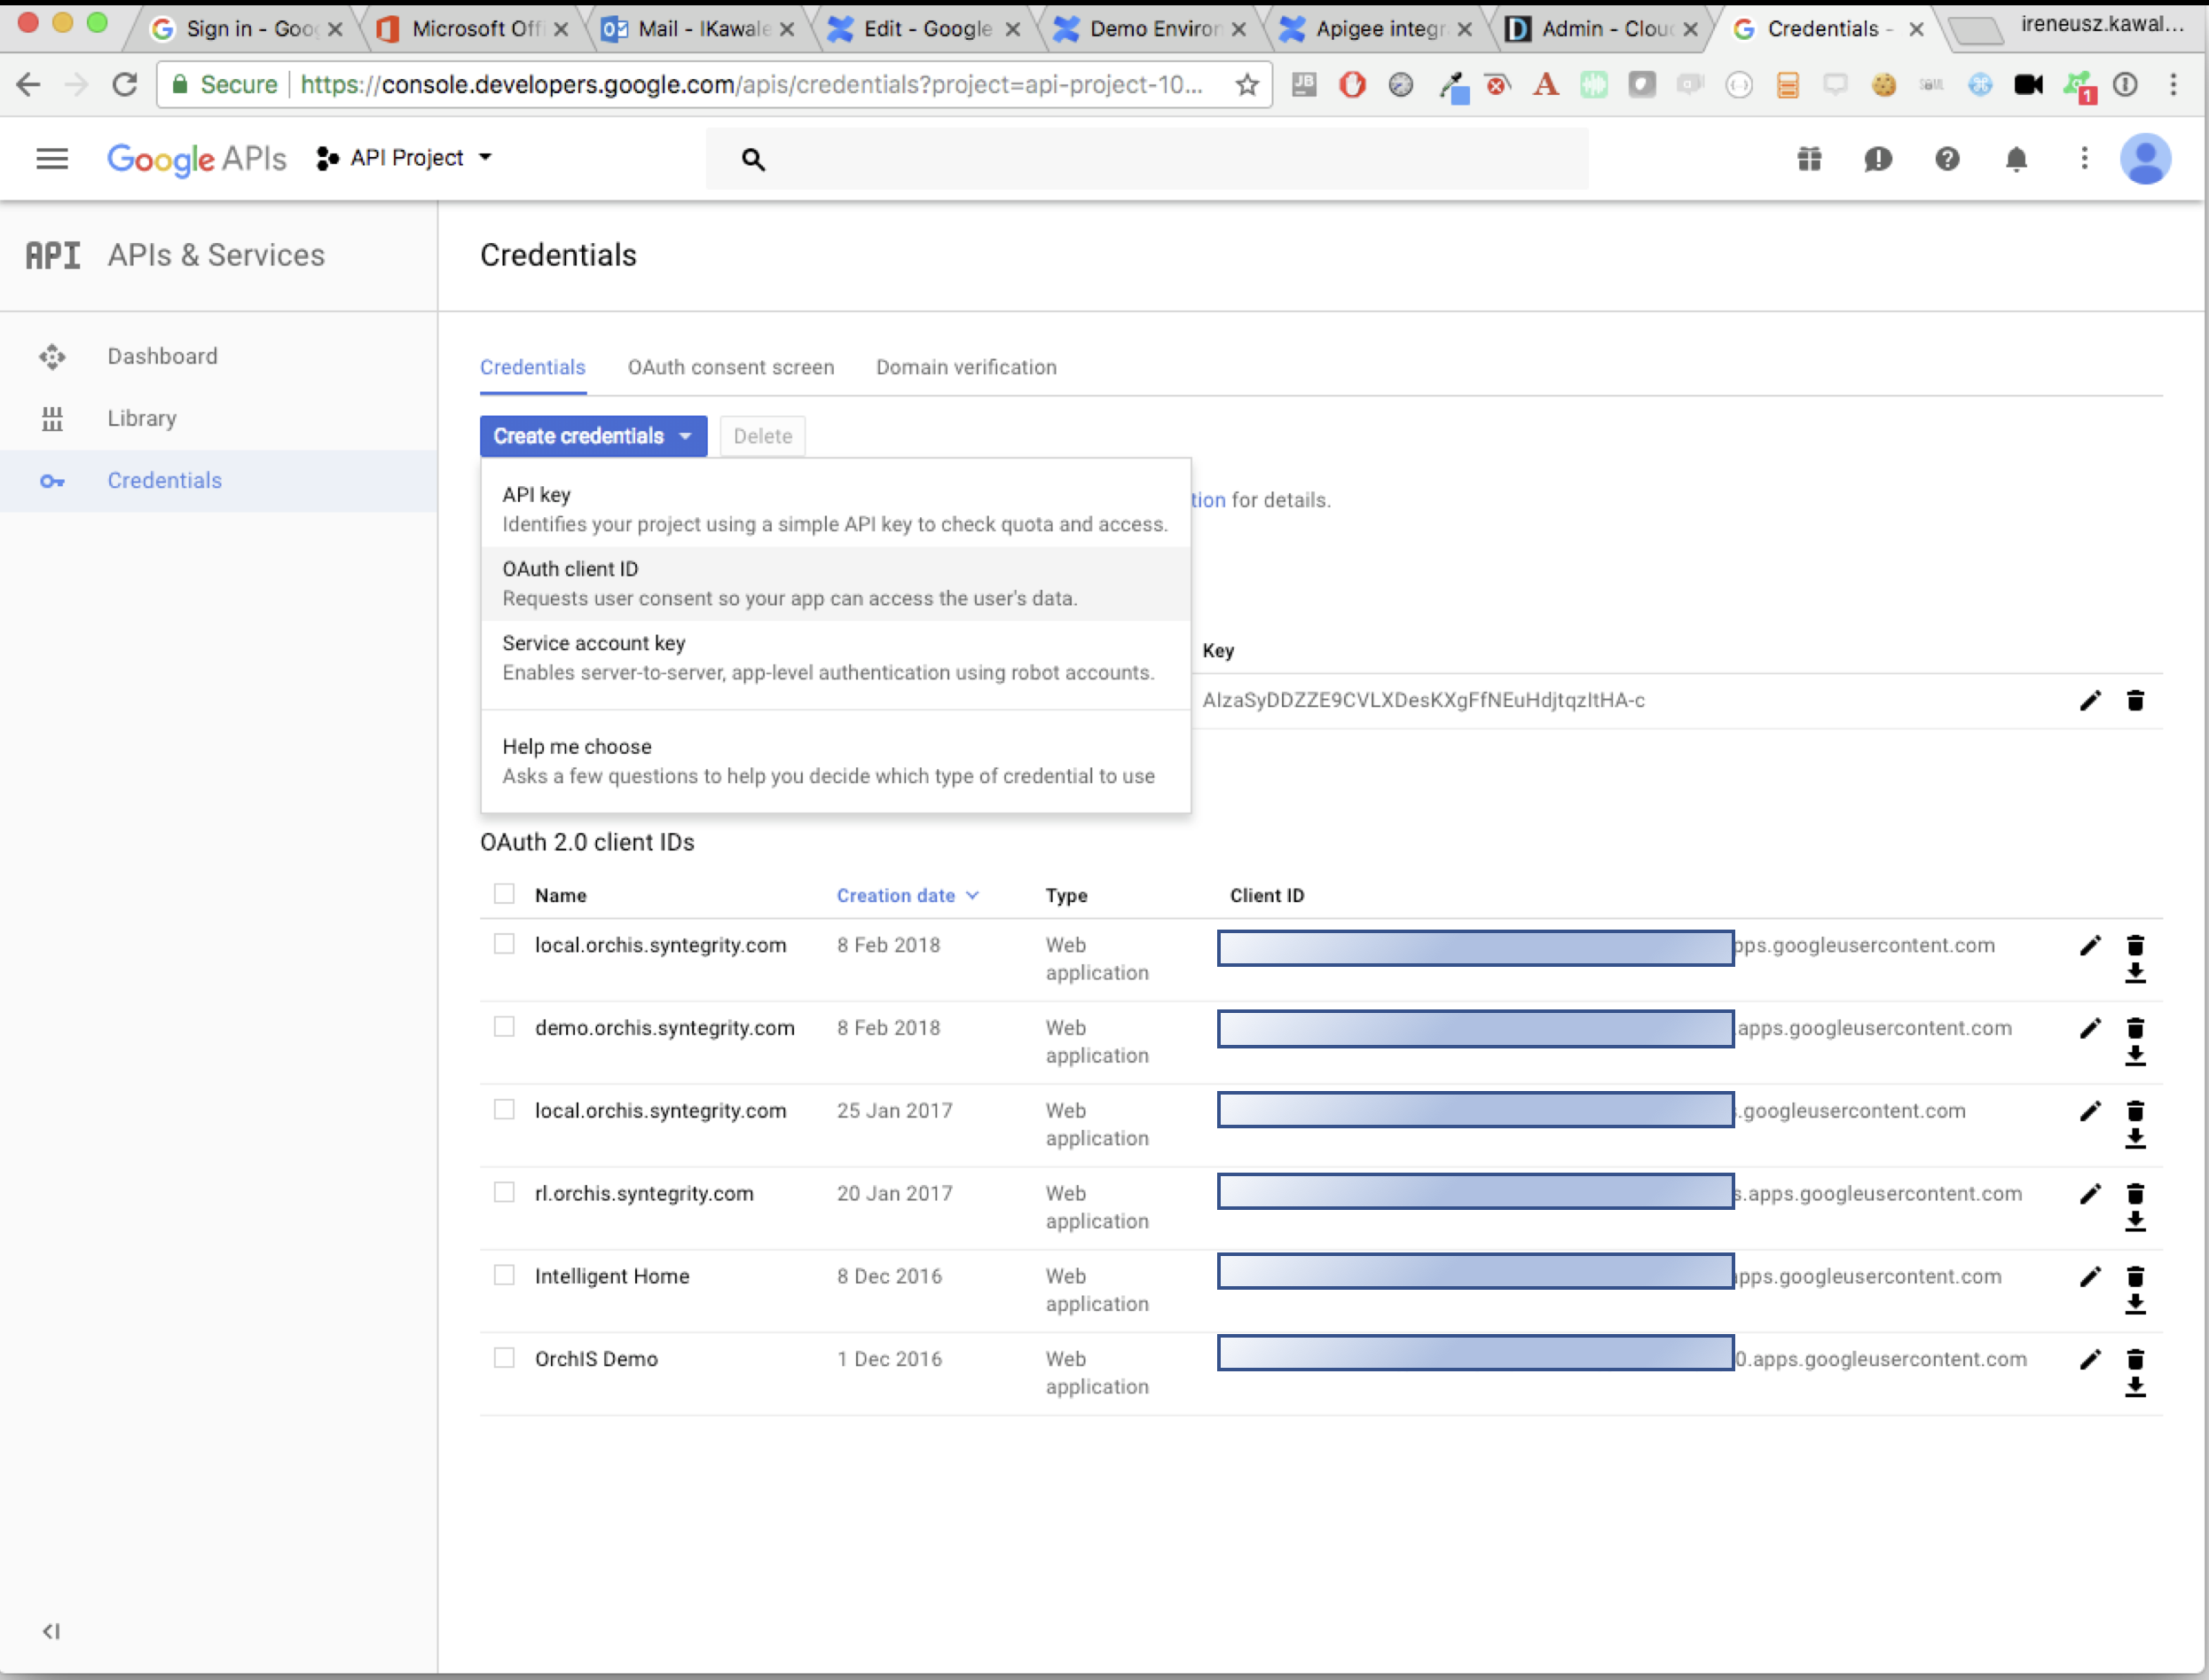Delete the demo.orchis.syntegrity.com client
Image resolution: width=2209 pixels, height=1680 pixels.
2135,1028
